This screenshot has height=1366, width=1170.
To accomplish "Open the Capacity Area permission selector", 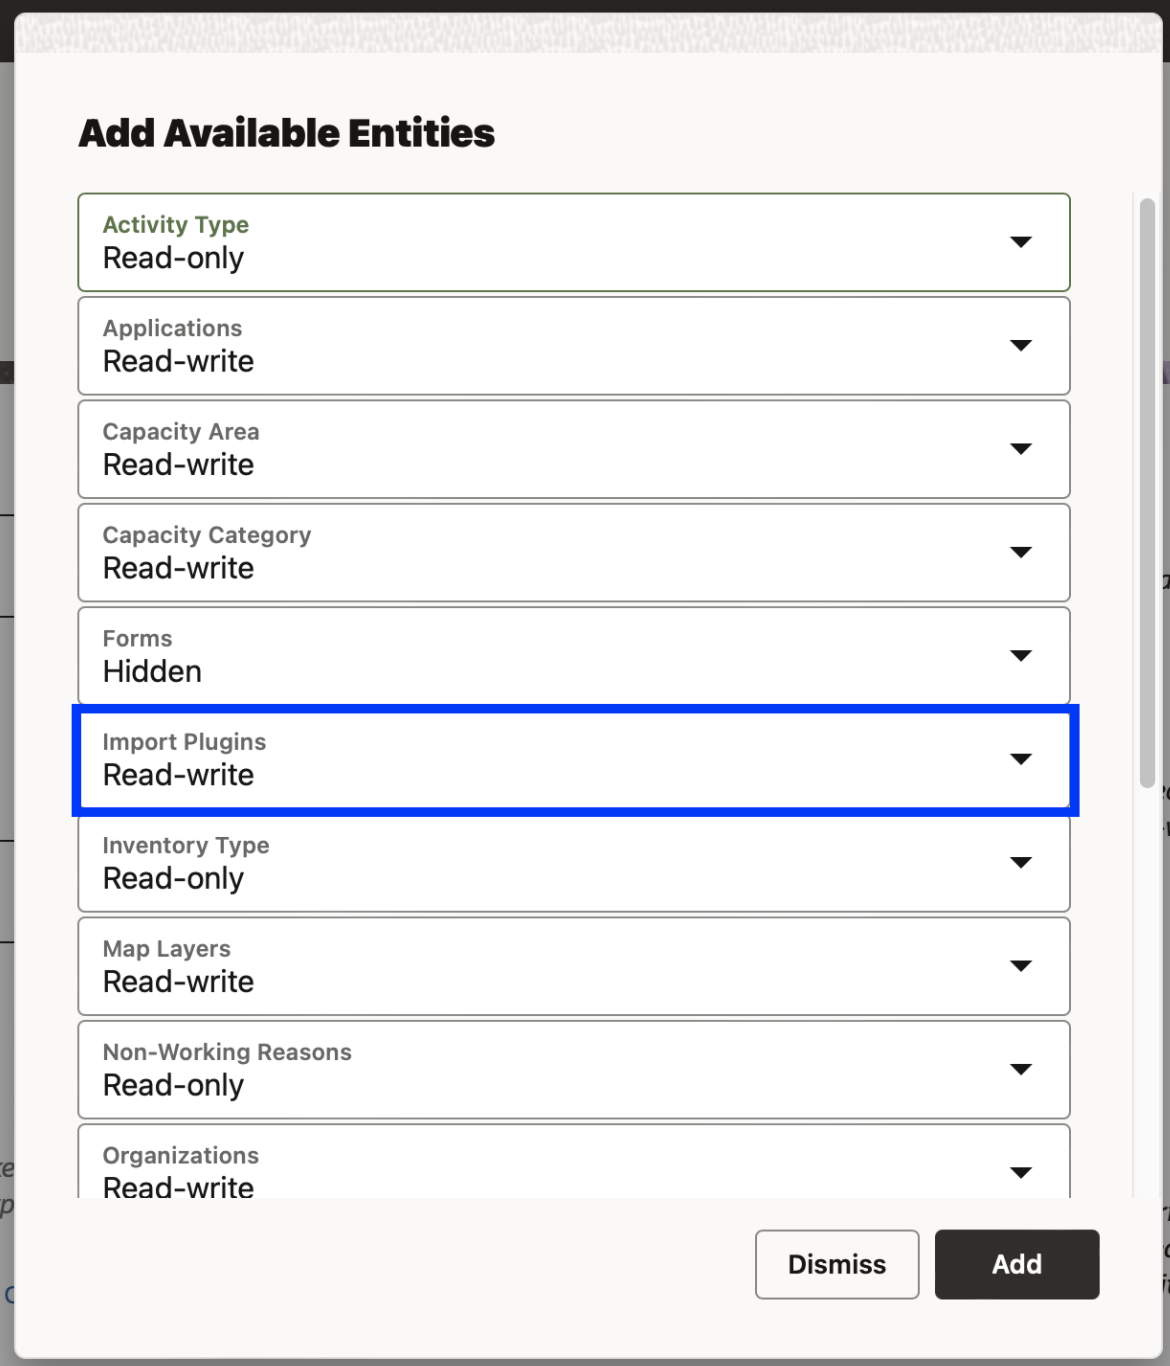I will tap(573, 449).
